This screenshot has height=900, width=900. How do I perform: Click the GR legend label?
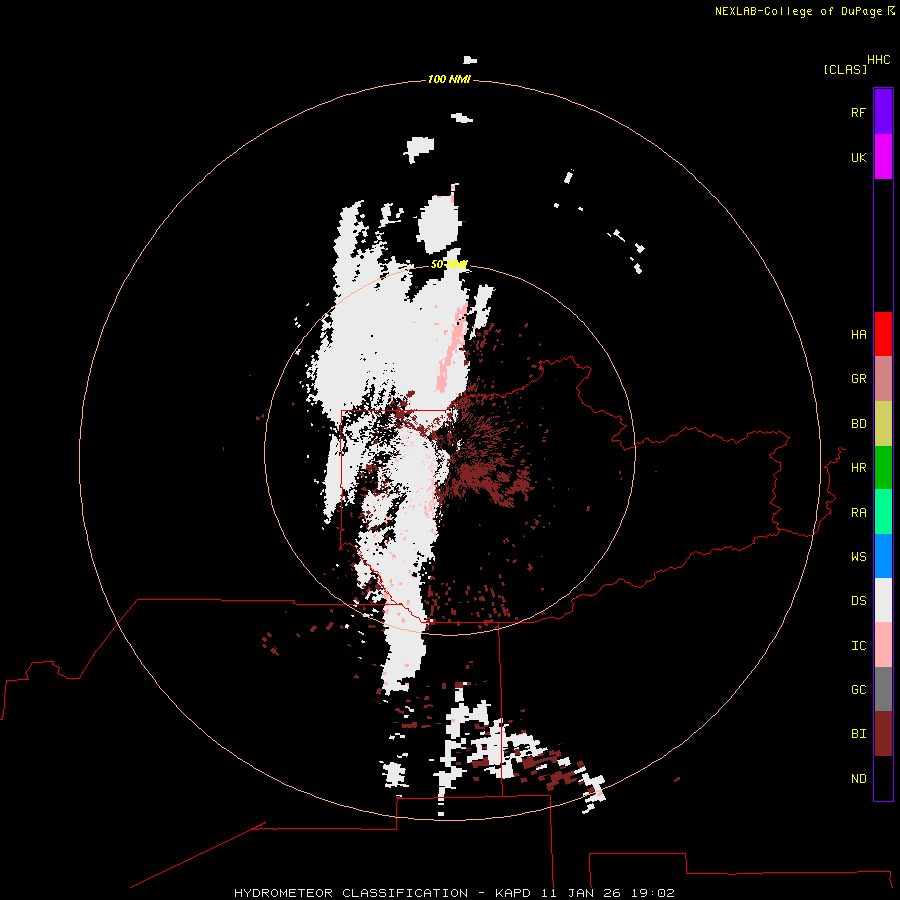coord(858,379)
